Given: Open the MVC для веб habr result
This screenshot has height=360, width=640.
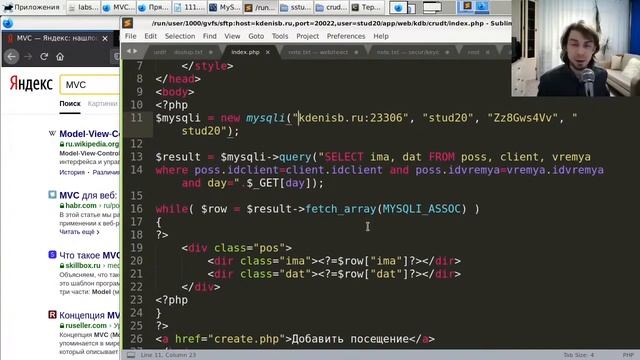Looking at the screenshot, I should click(89, 195).
